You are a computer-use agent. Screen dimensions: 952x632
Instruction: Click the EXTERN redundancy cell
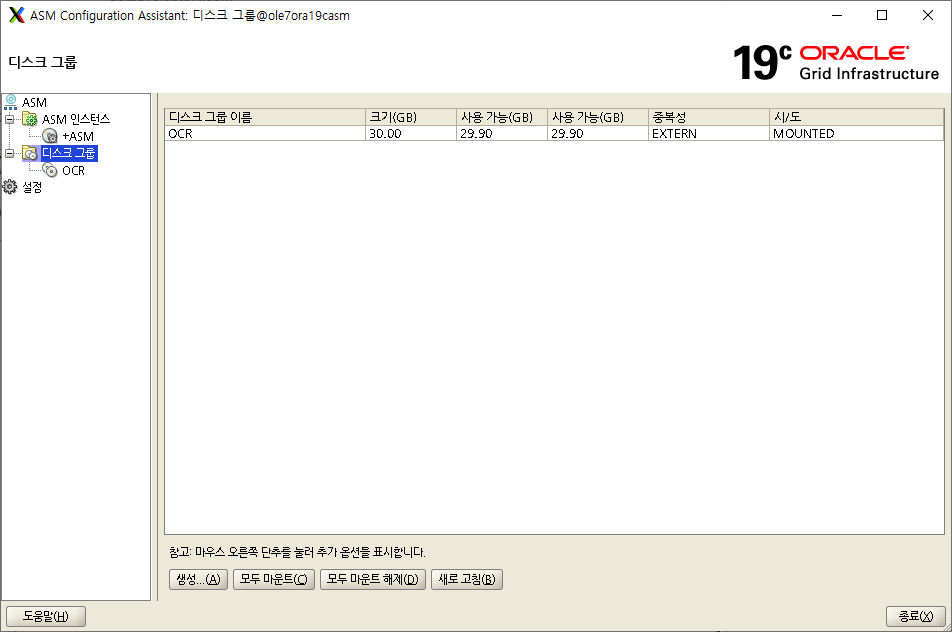click(x=709, y=134)
